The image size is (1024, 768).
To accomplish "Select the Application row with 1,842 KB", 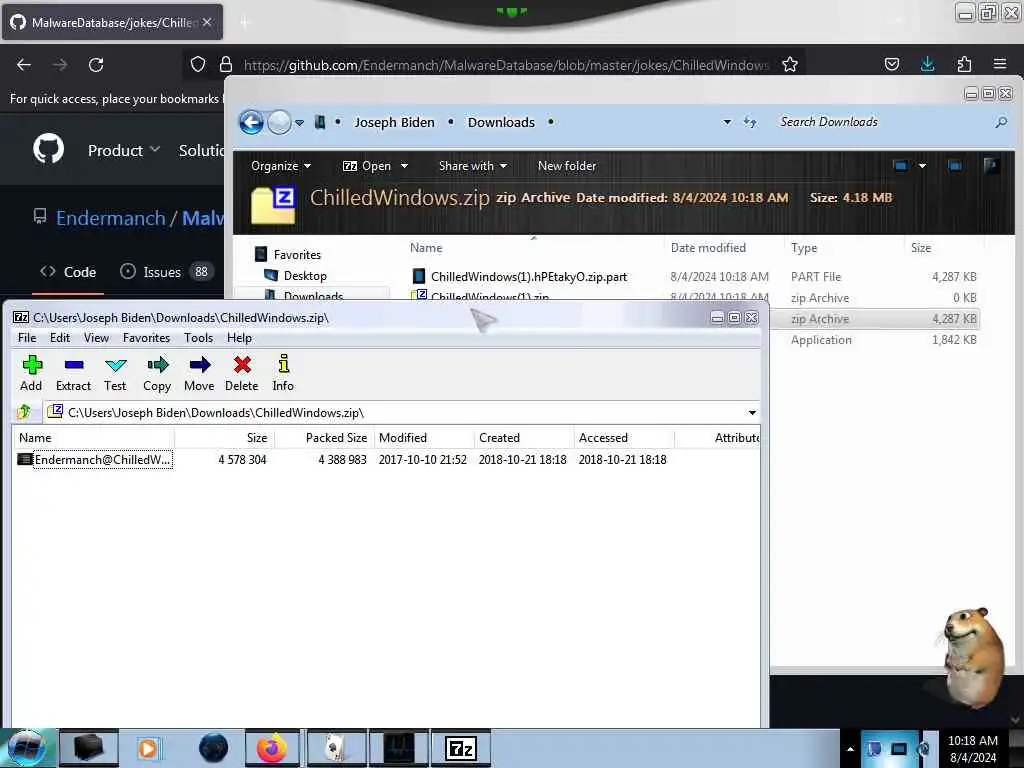I will click(875, 340).
